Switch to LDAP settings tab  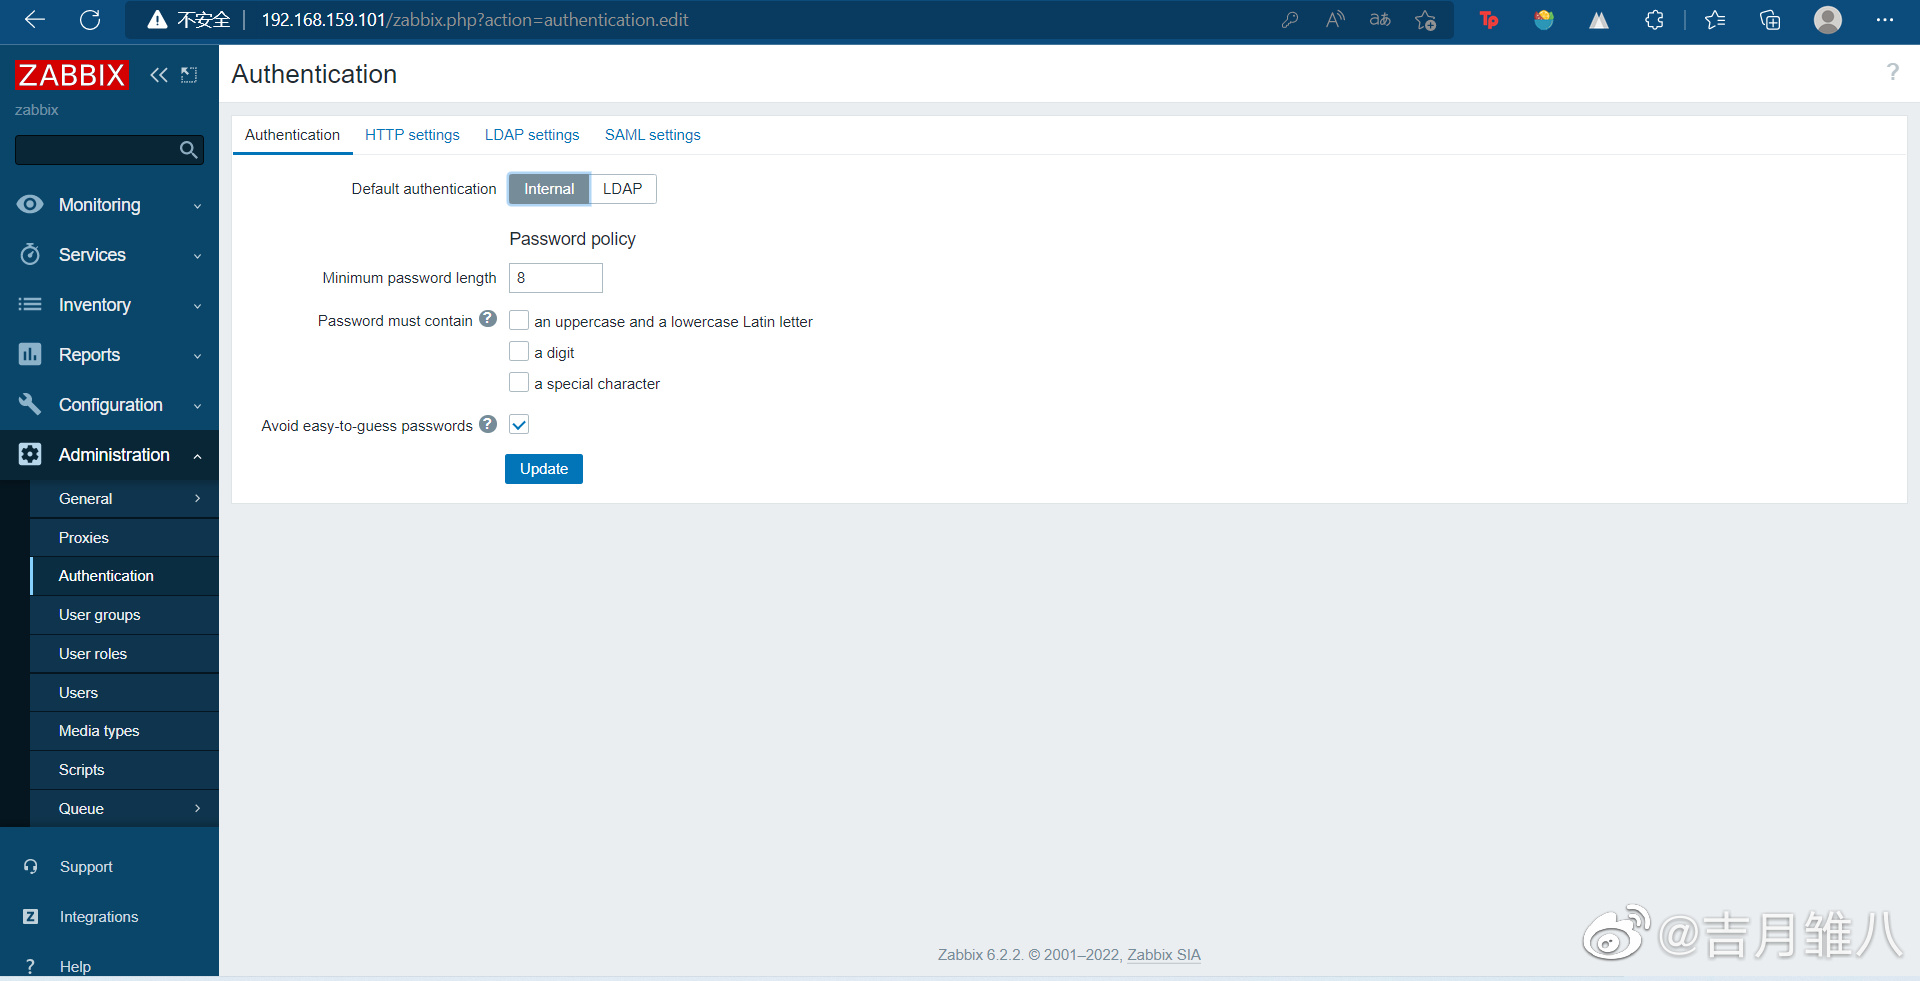[x=532, y=135]
